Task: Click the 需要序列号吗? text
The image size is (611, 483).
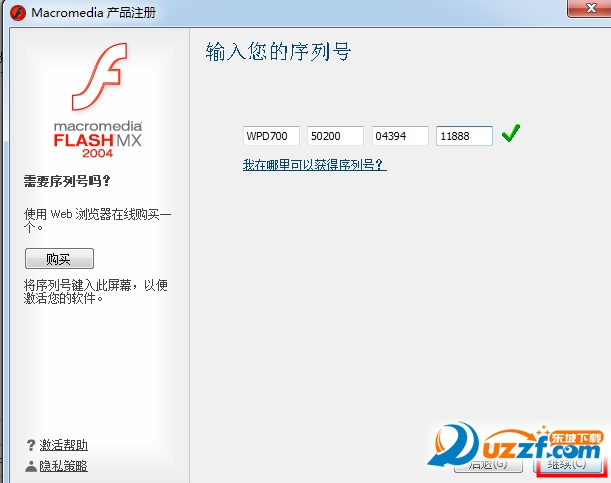Action: [67, 181]
